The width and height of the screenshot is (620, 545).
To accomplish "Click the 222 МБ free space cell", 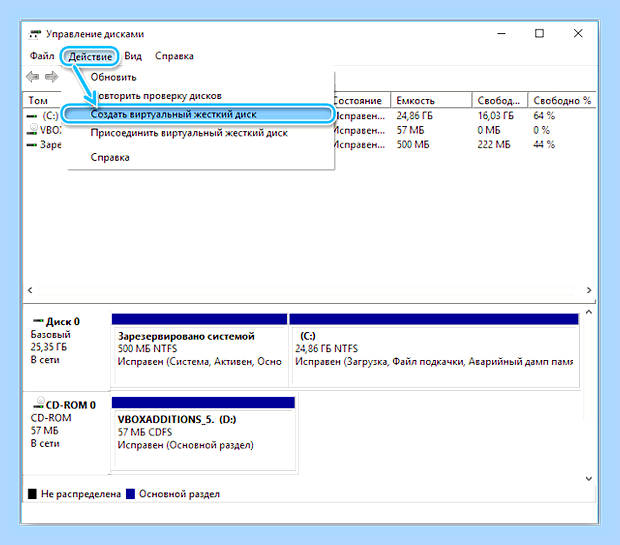I will pyautogui.click(x=493, y=144).
